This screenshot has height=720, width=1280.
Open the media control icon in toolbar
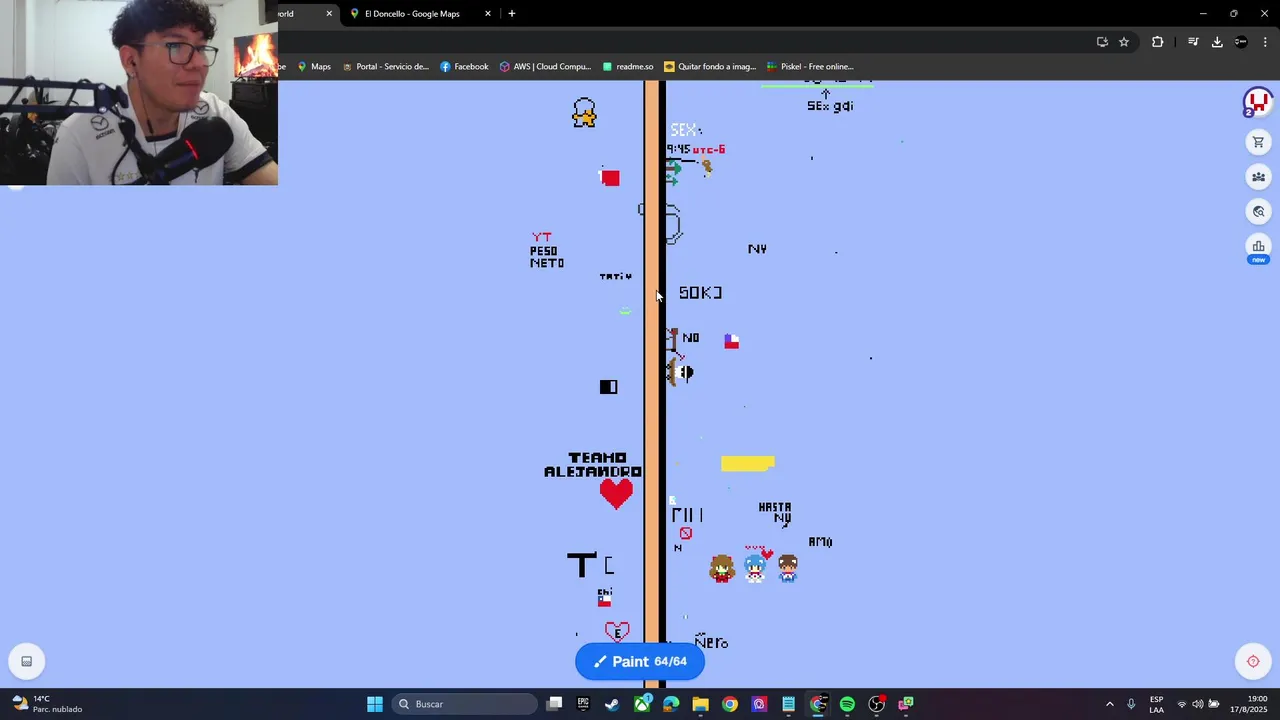pyautogui.click(x=1193, y=42)
